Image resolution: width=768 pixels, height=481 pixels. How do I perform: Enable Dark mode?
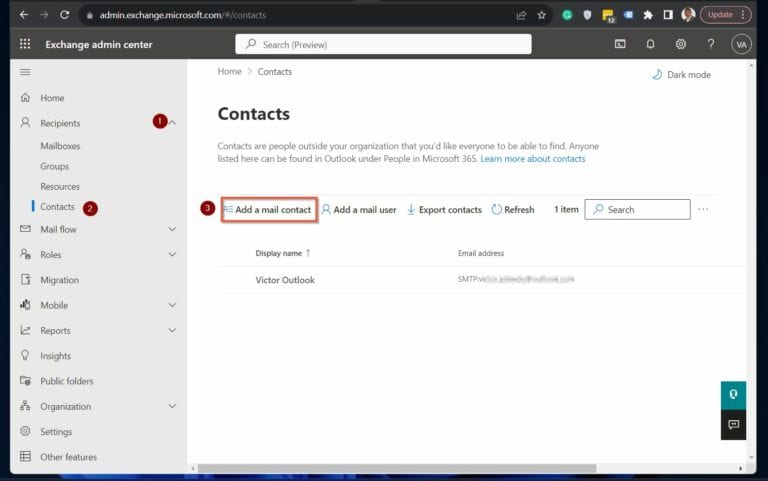pos(681,74)
